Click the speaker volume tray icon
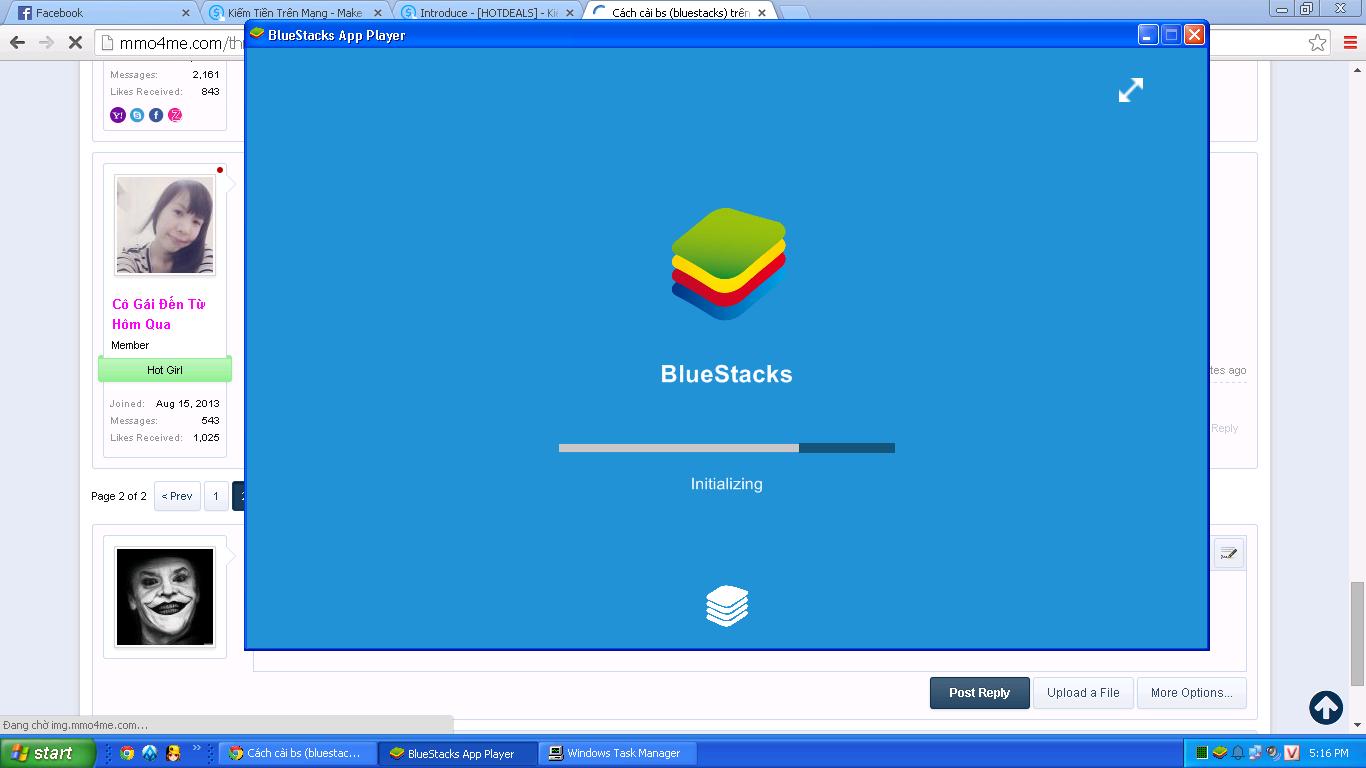The width and height of the screenshot is (1366, 768). click(x=1274, y=753)
